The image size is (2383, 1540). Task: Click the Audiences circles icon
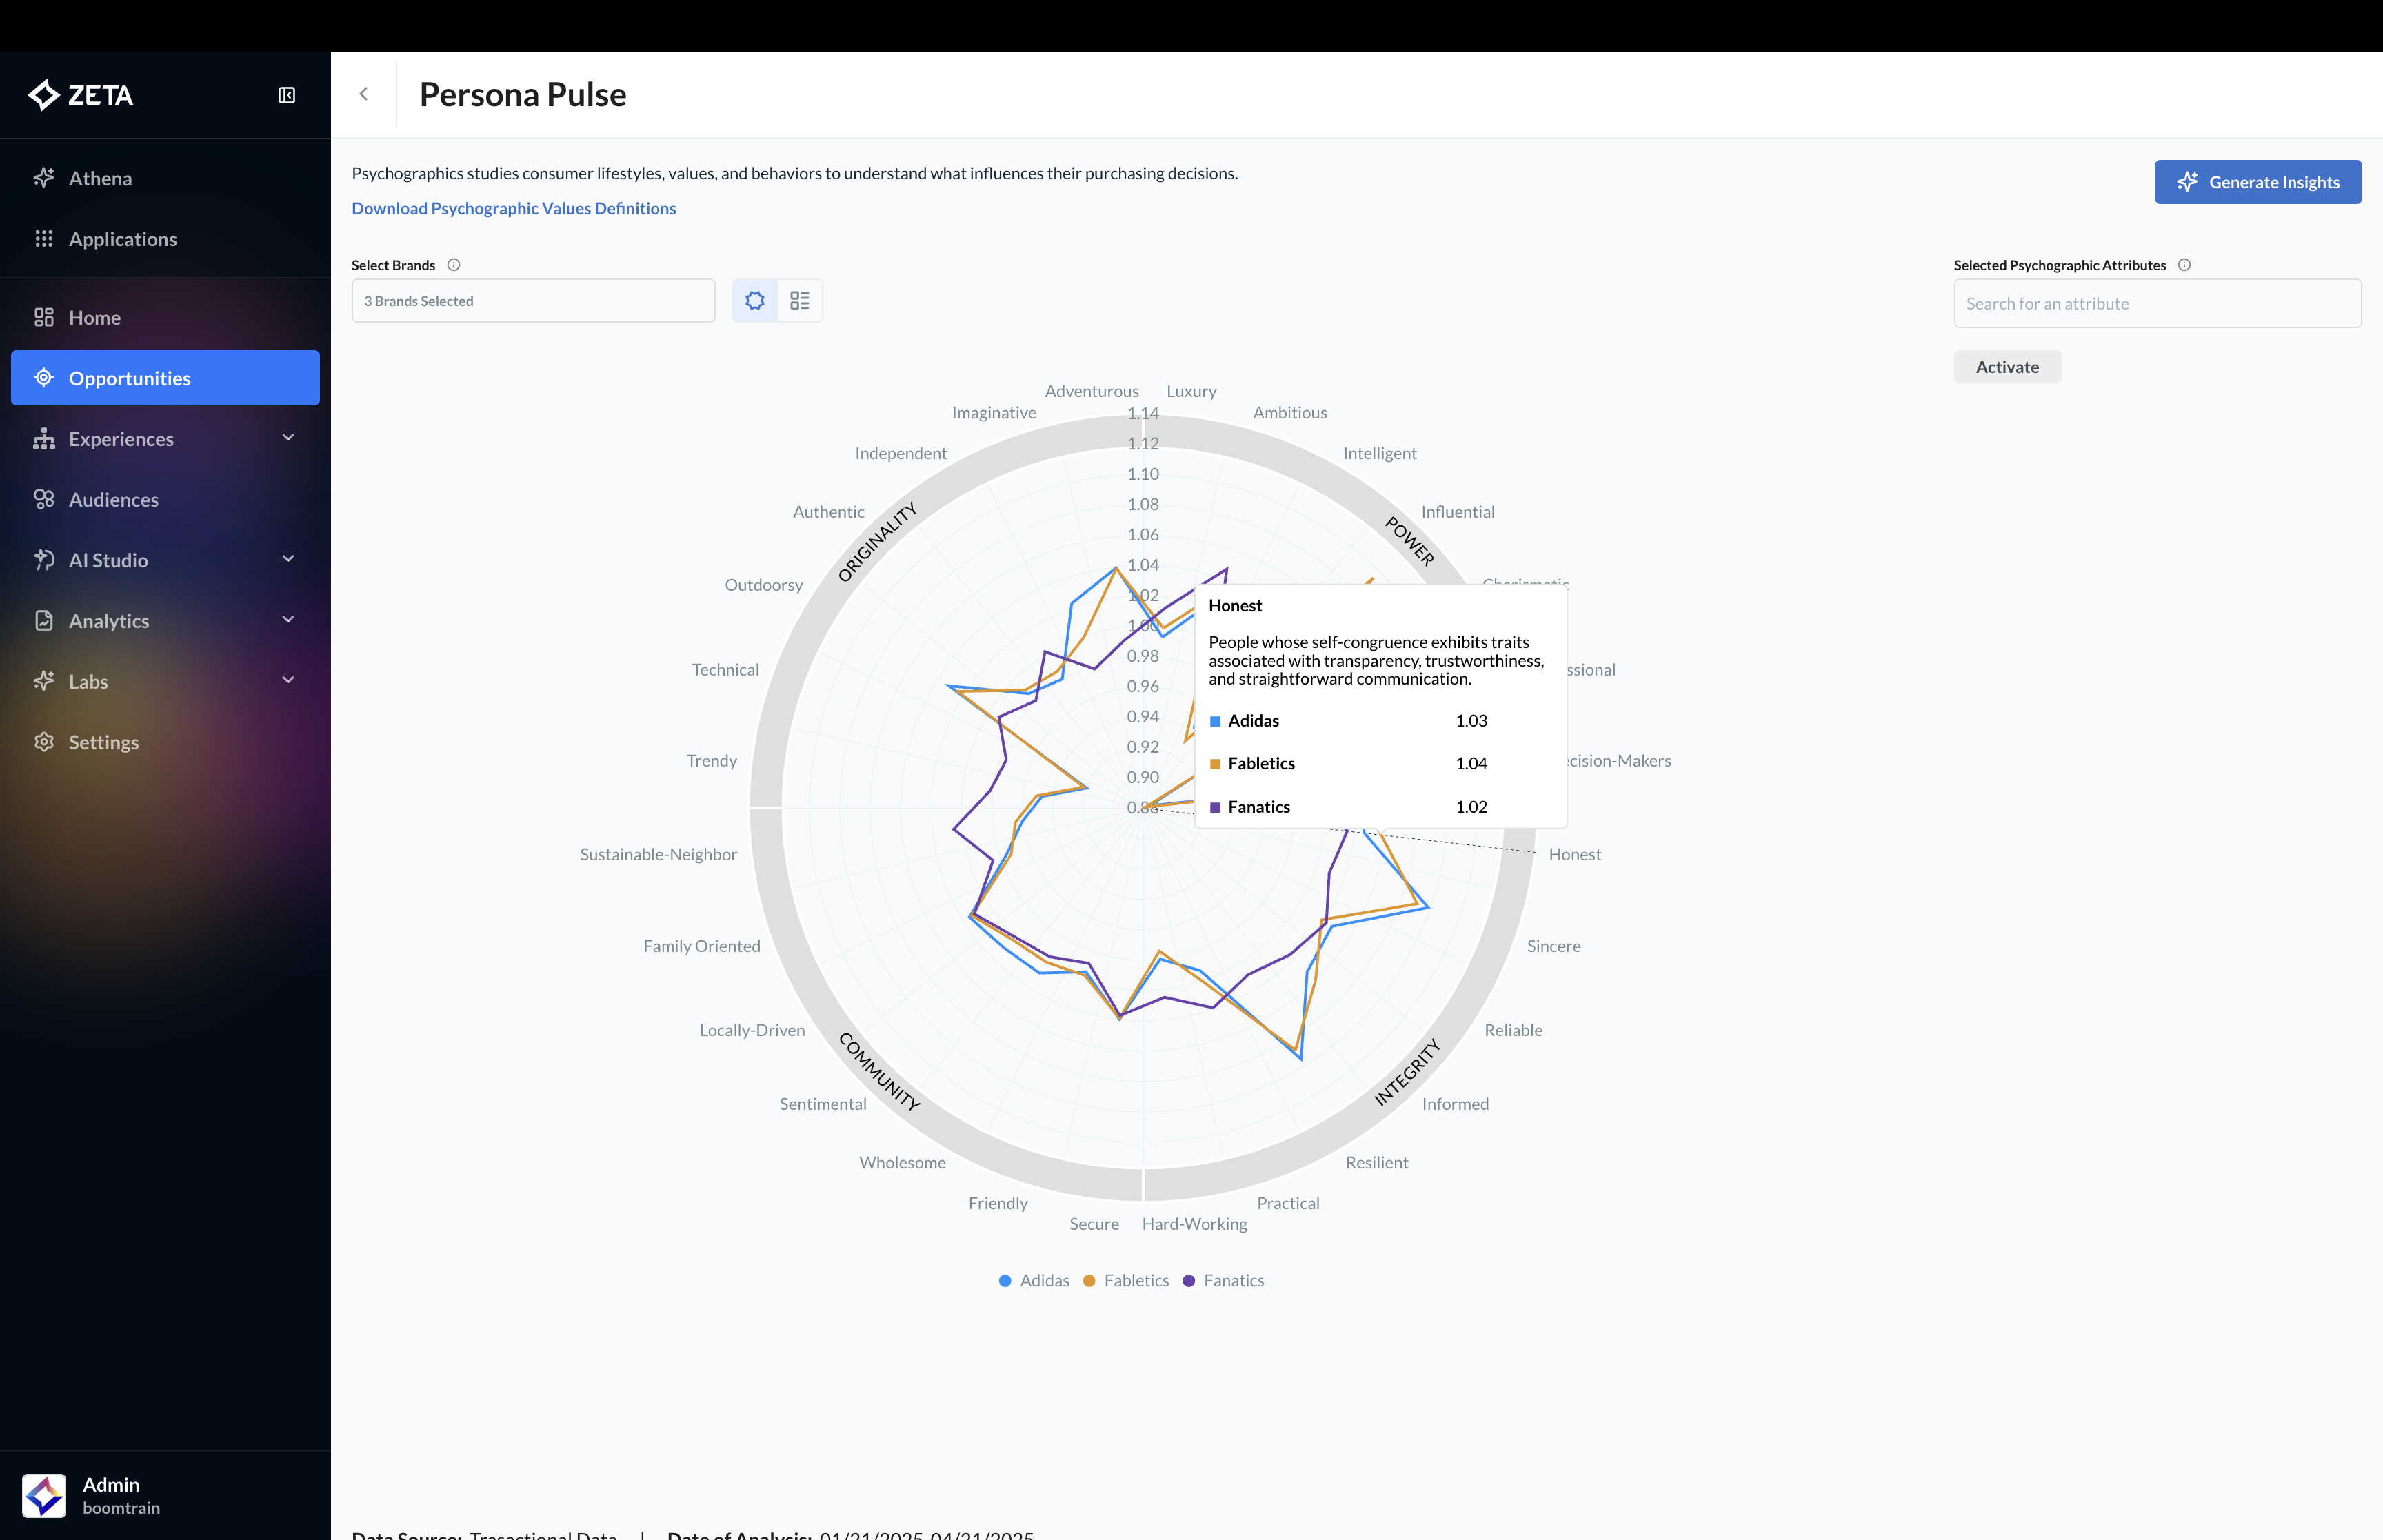coord(44,499)
